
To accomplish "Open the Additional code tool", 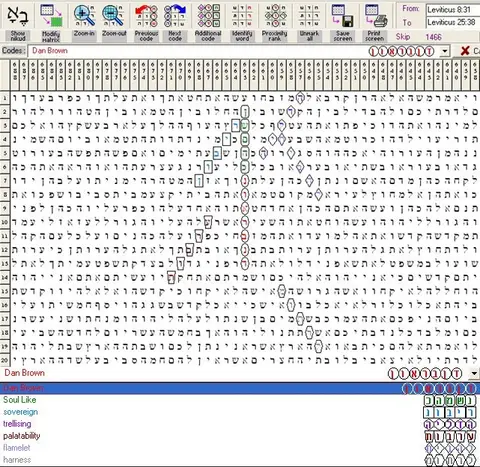I will click(x=208, y=16).
